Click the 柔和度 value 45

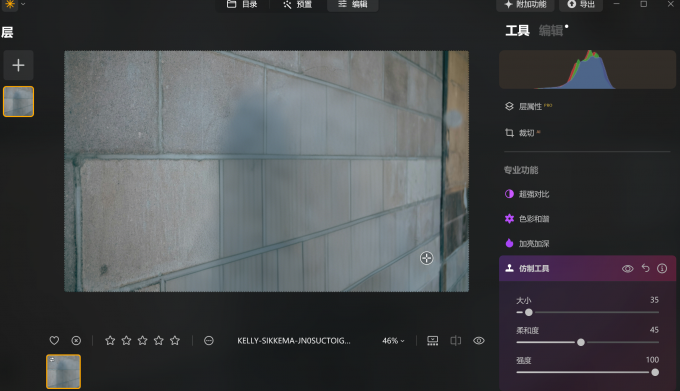pyautogui.click(x=654, y=330)
